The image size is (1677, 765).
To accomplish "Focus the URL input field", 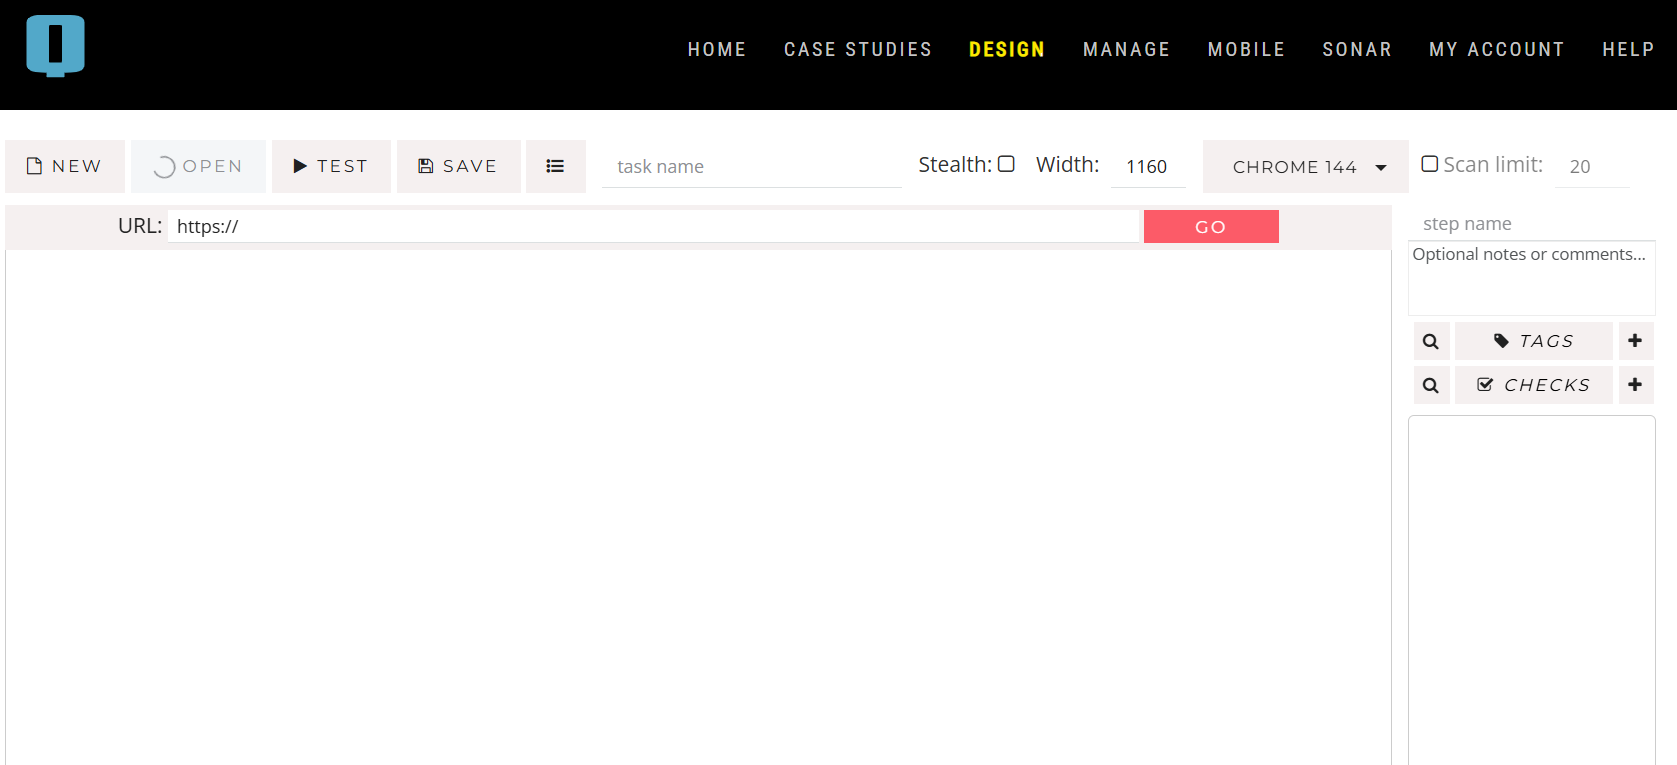I will (x=655, y=227).
